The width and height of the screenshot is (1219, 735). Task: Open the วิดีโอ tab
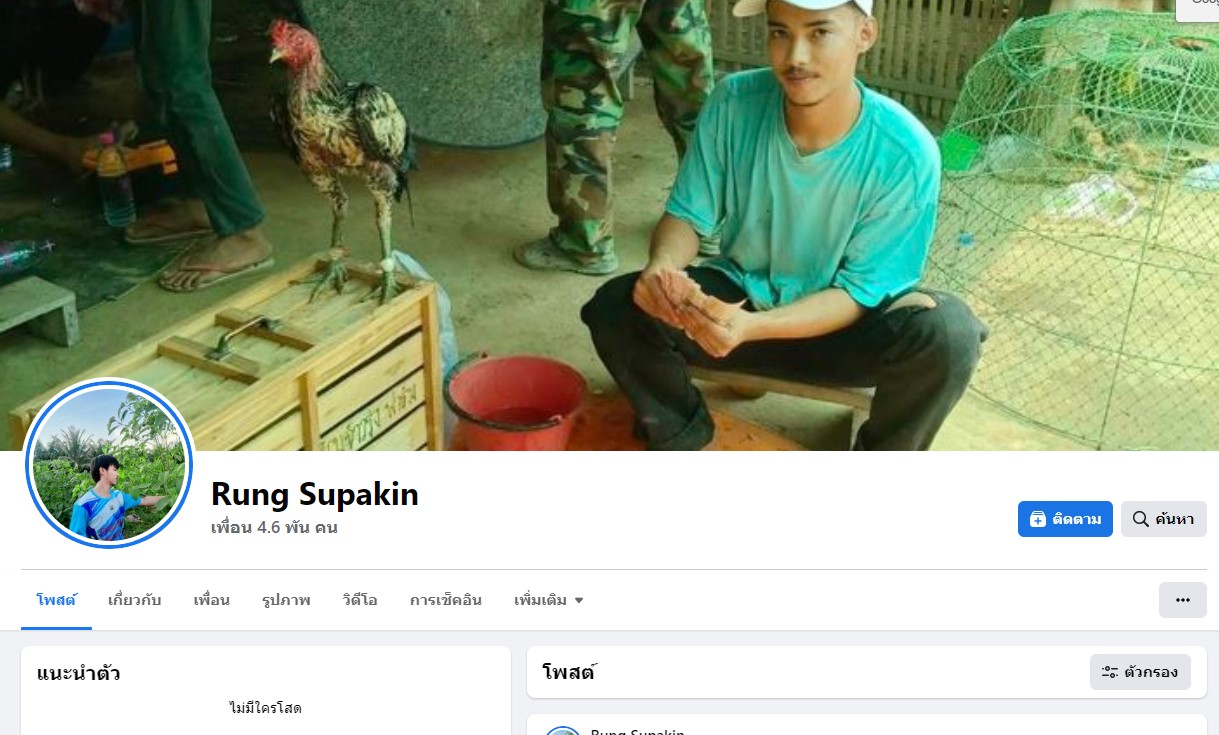pos(360,600)
